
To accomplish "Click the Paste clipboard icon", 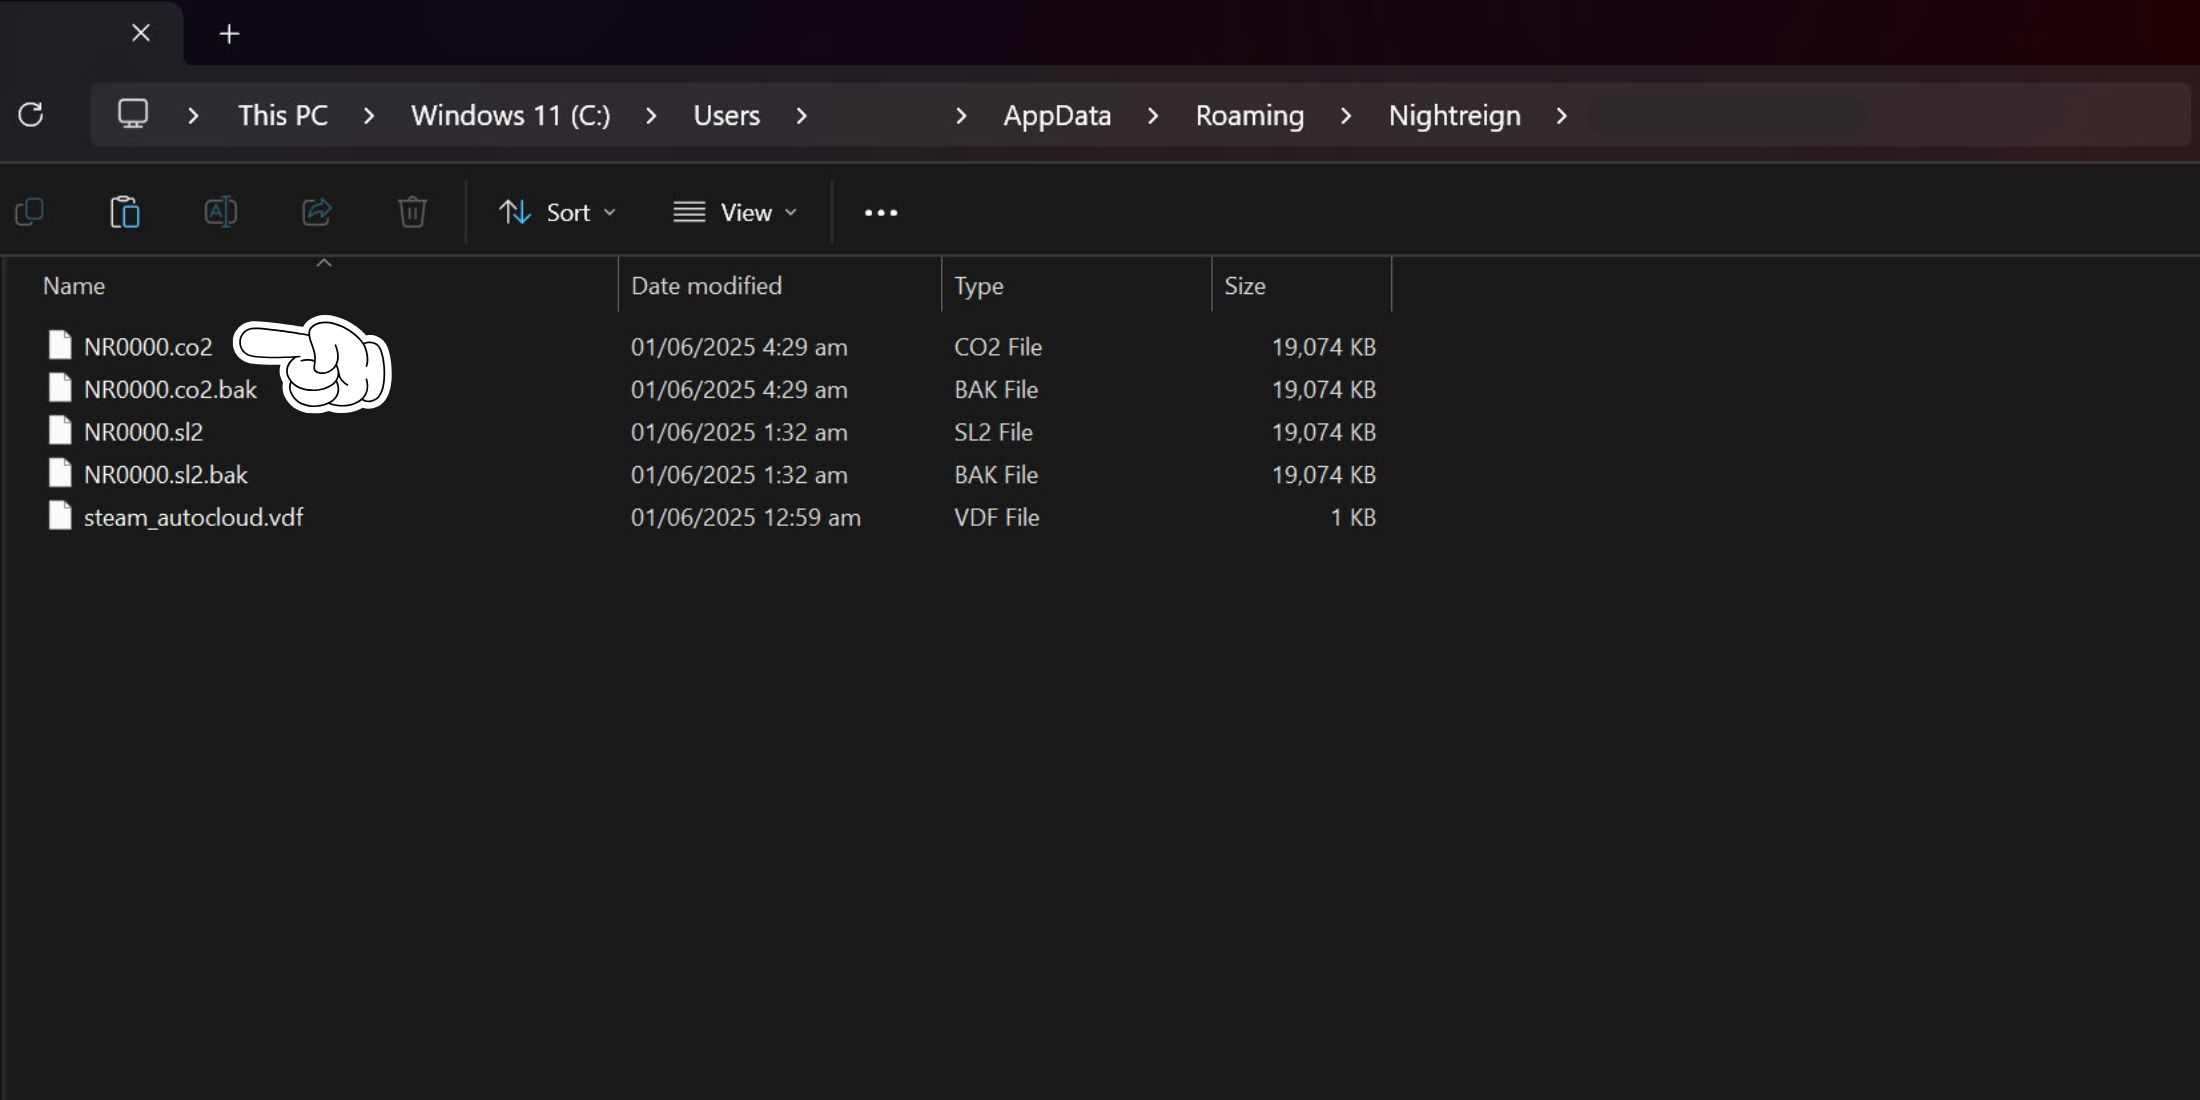I will click(125, 212).
